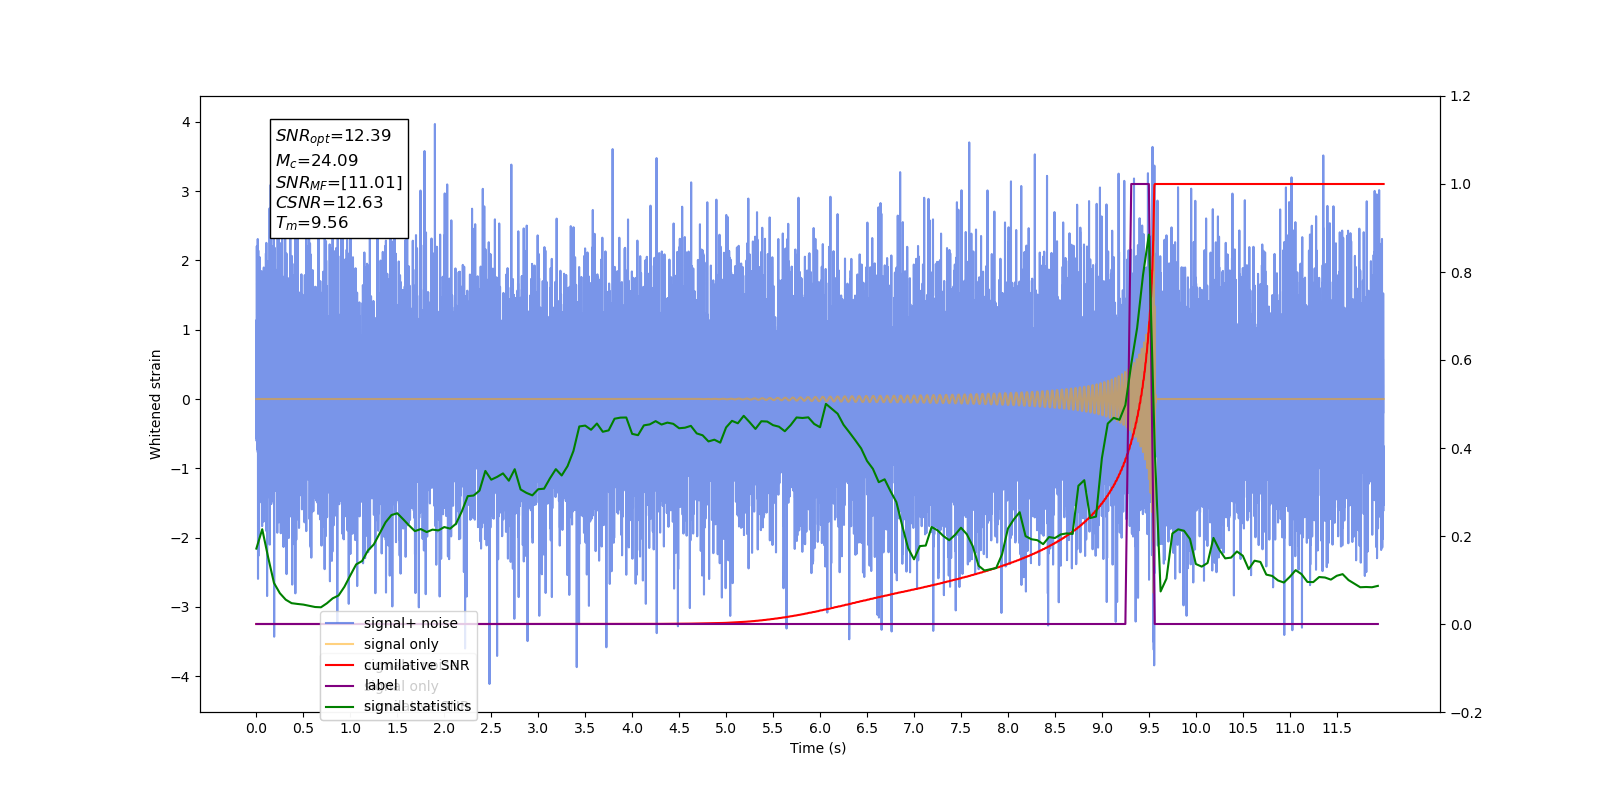Click the 4.5 tick on the time axis
1600x800 pixels.
click(x=679, y=728)
